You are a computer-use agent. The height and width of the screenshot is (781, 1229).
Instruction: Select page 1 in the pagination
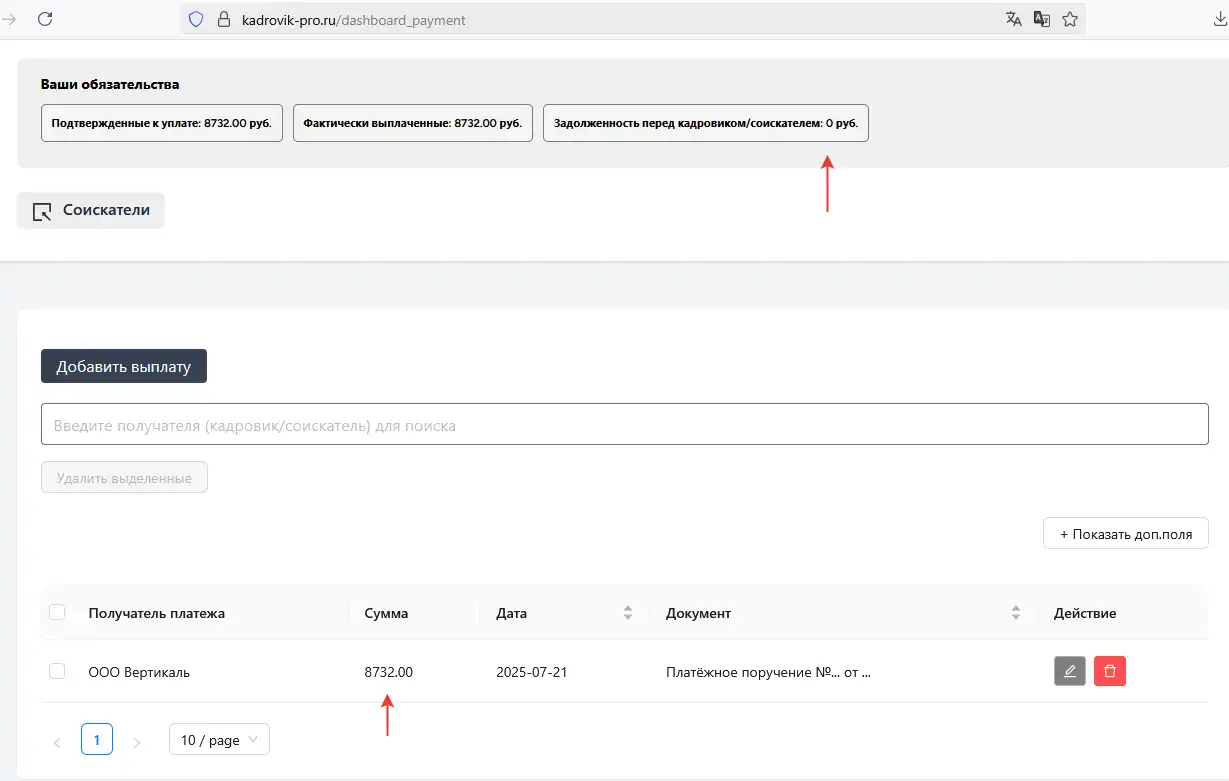tap(97, 740)
